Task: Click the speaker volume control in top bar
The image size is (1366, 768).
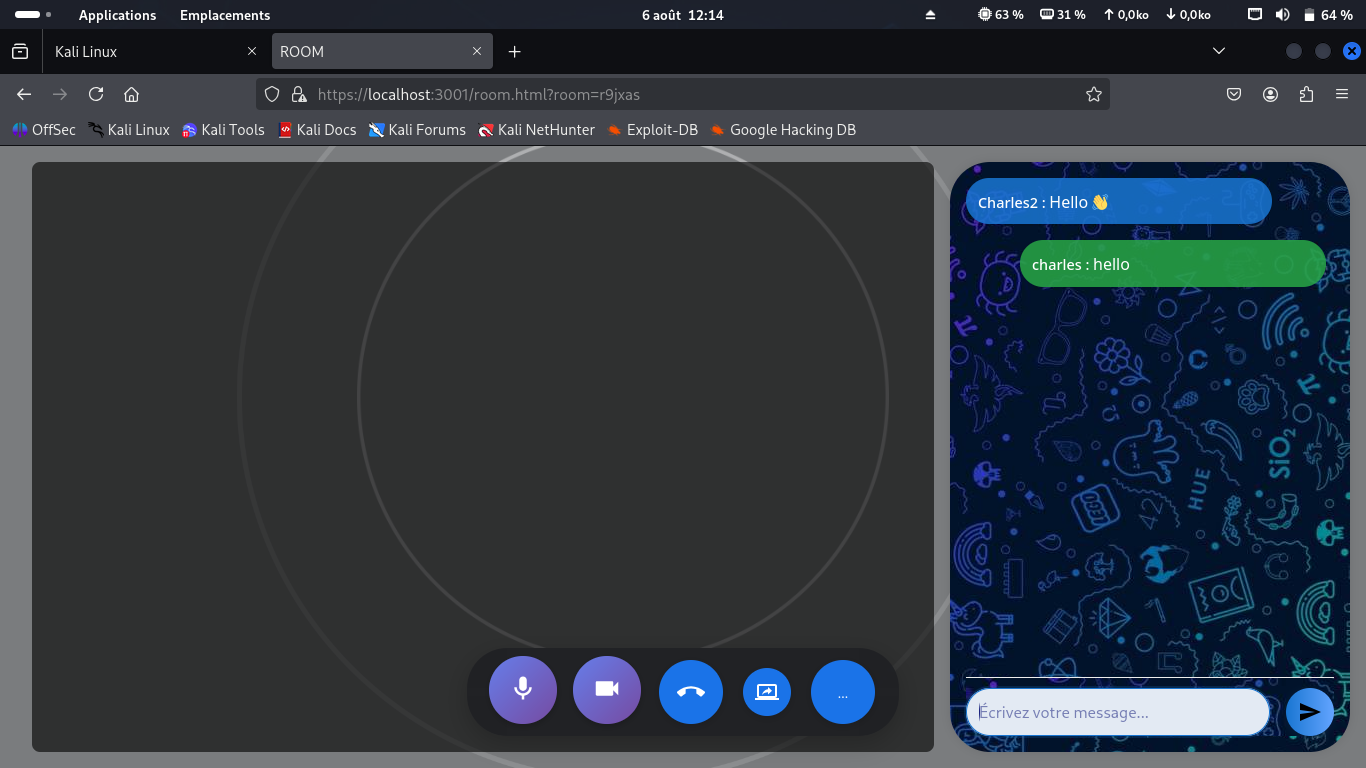Action: [x=1282, y=14]
